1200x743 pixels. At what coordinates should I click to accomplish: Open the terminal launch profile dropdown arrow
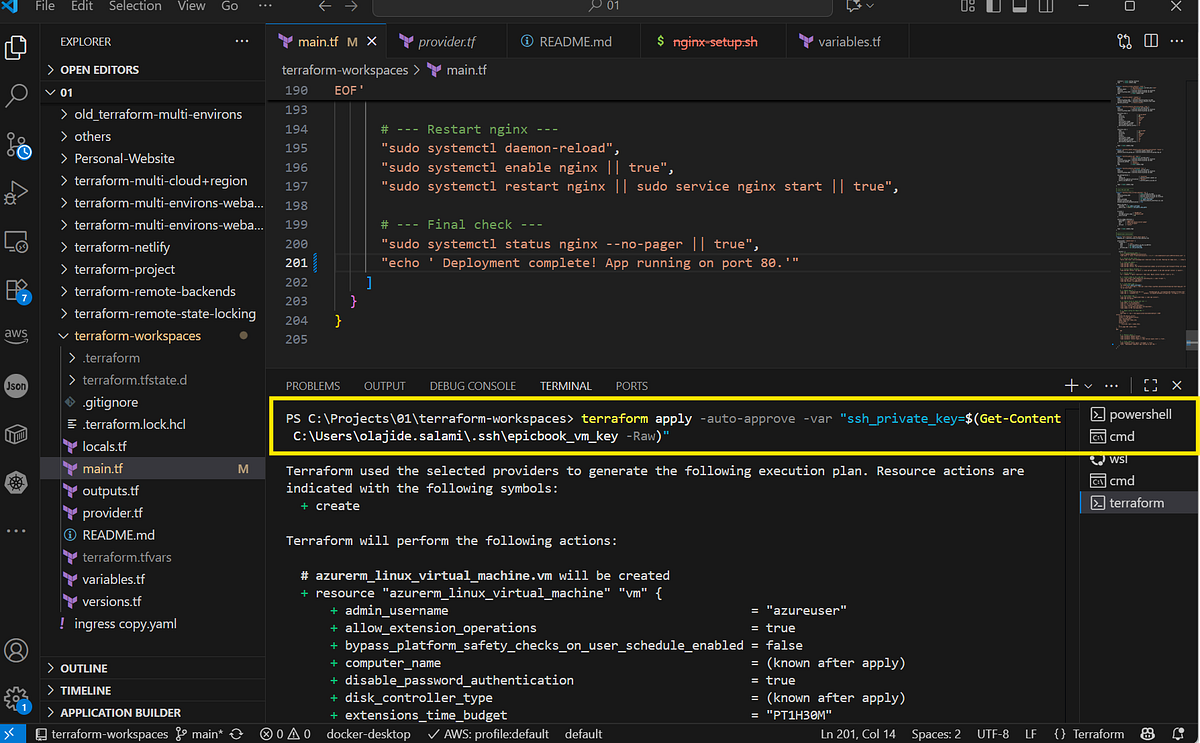click(1089, 385)
